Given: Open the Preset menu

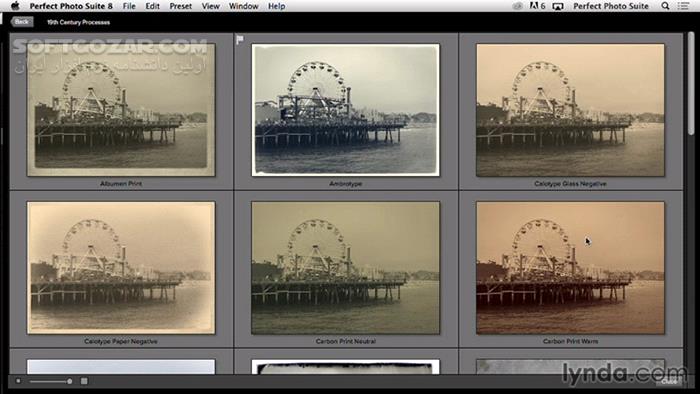Looking at the screenshot, I should (180, 6).
